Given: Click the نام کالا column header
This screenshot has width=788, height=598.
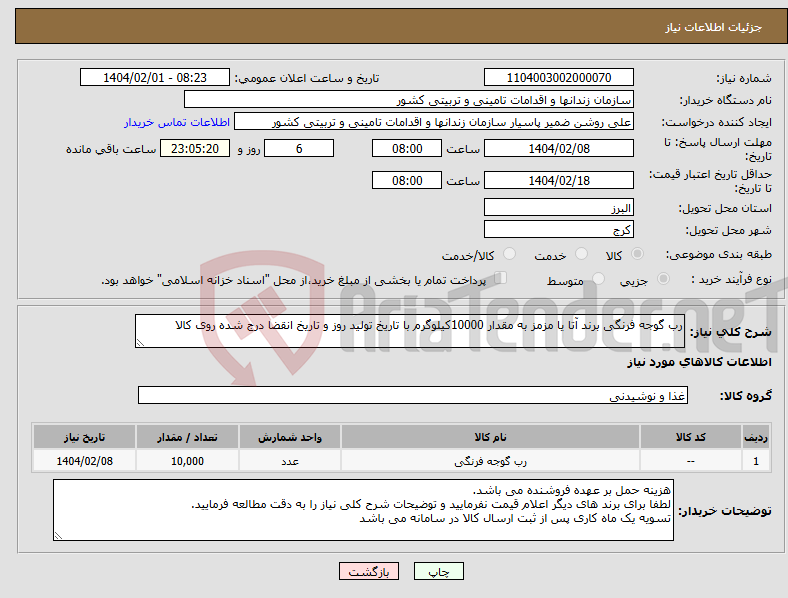Looking at the screenshot, I should pyautogui.click(x=490, y=437).
